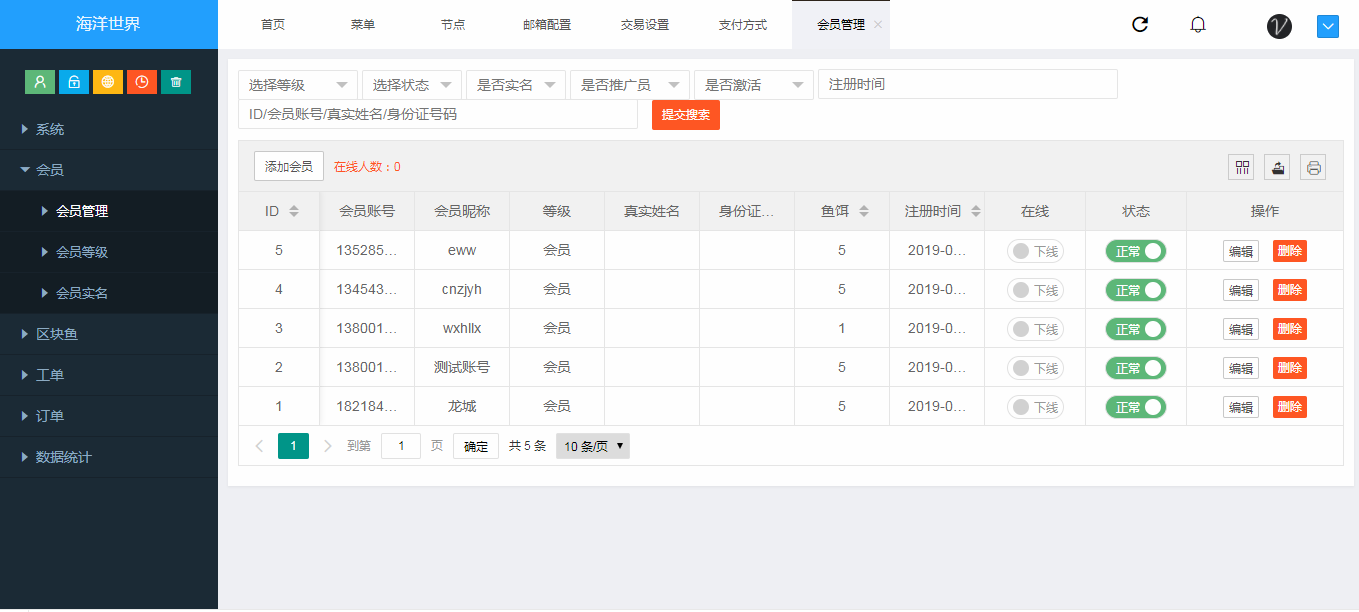Open notifications bell icon

pyautogui.click(x=1198, y=25)
